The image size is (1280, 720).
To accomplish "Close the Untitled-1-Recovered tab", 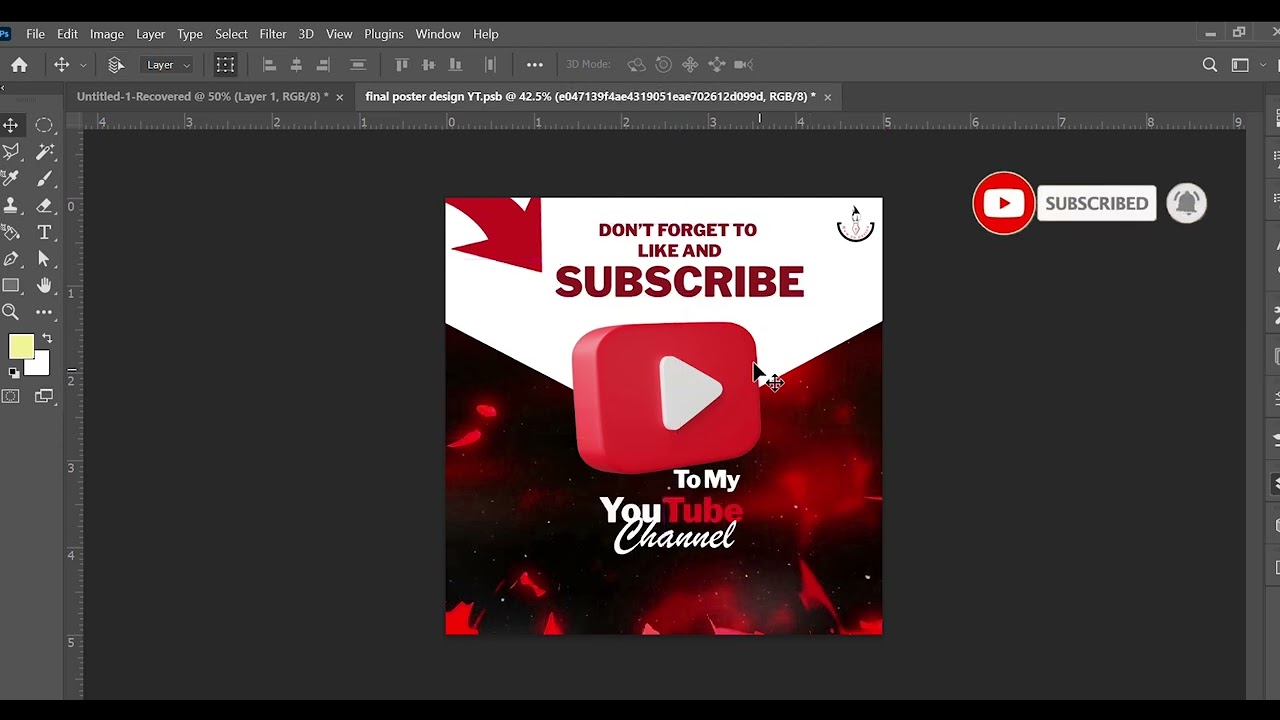I will coord(340,97).
